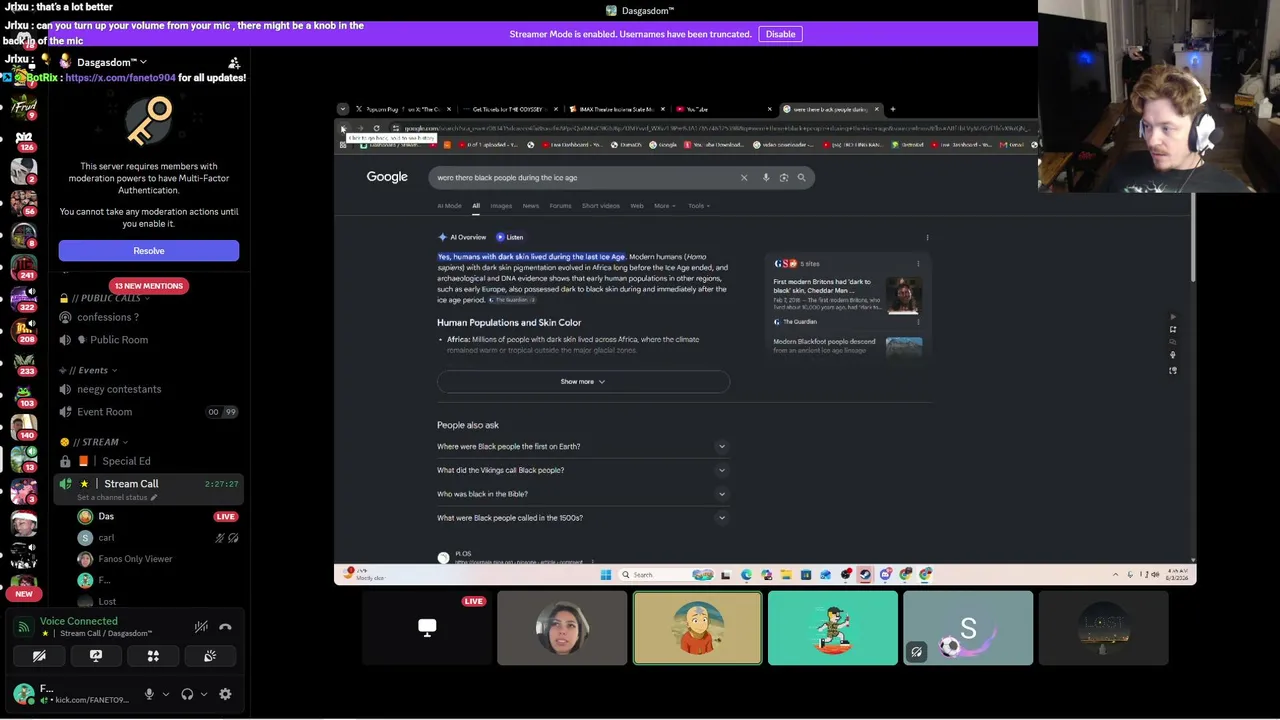1280x720 pixels.
Task: Collapse the // Events category
Action: (x=88, y=370)
